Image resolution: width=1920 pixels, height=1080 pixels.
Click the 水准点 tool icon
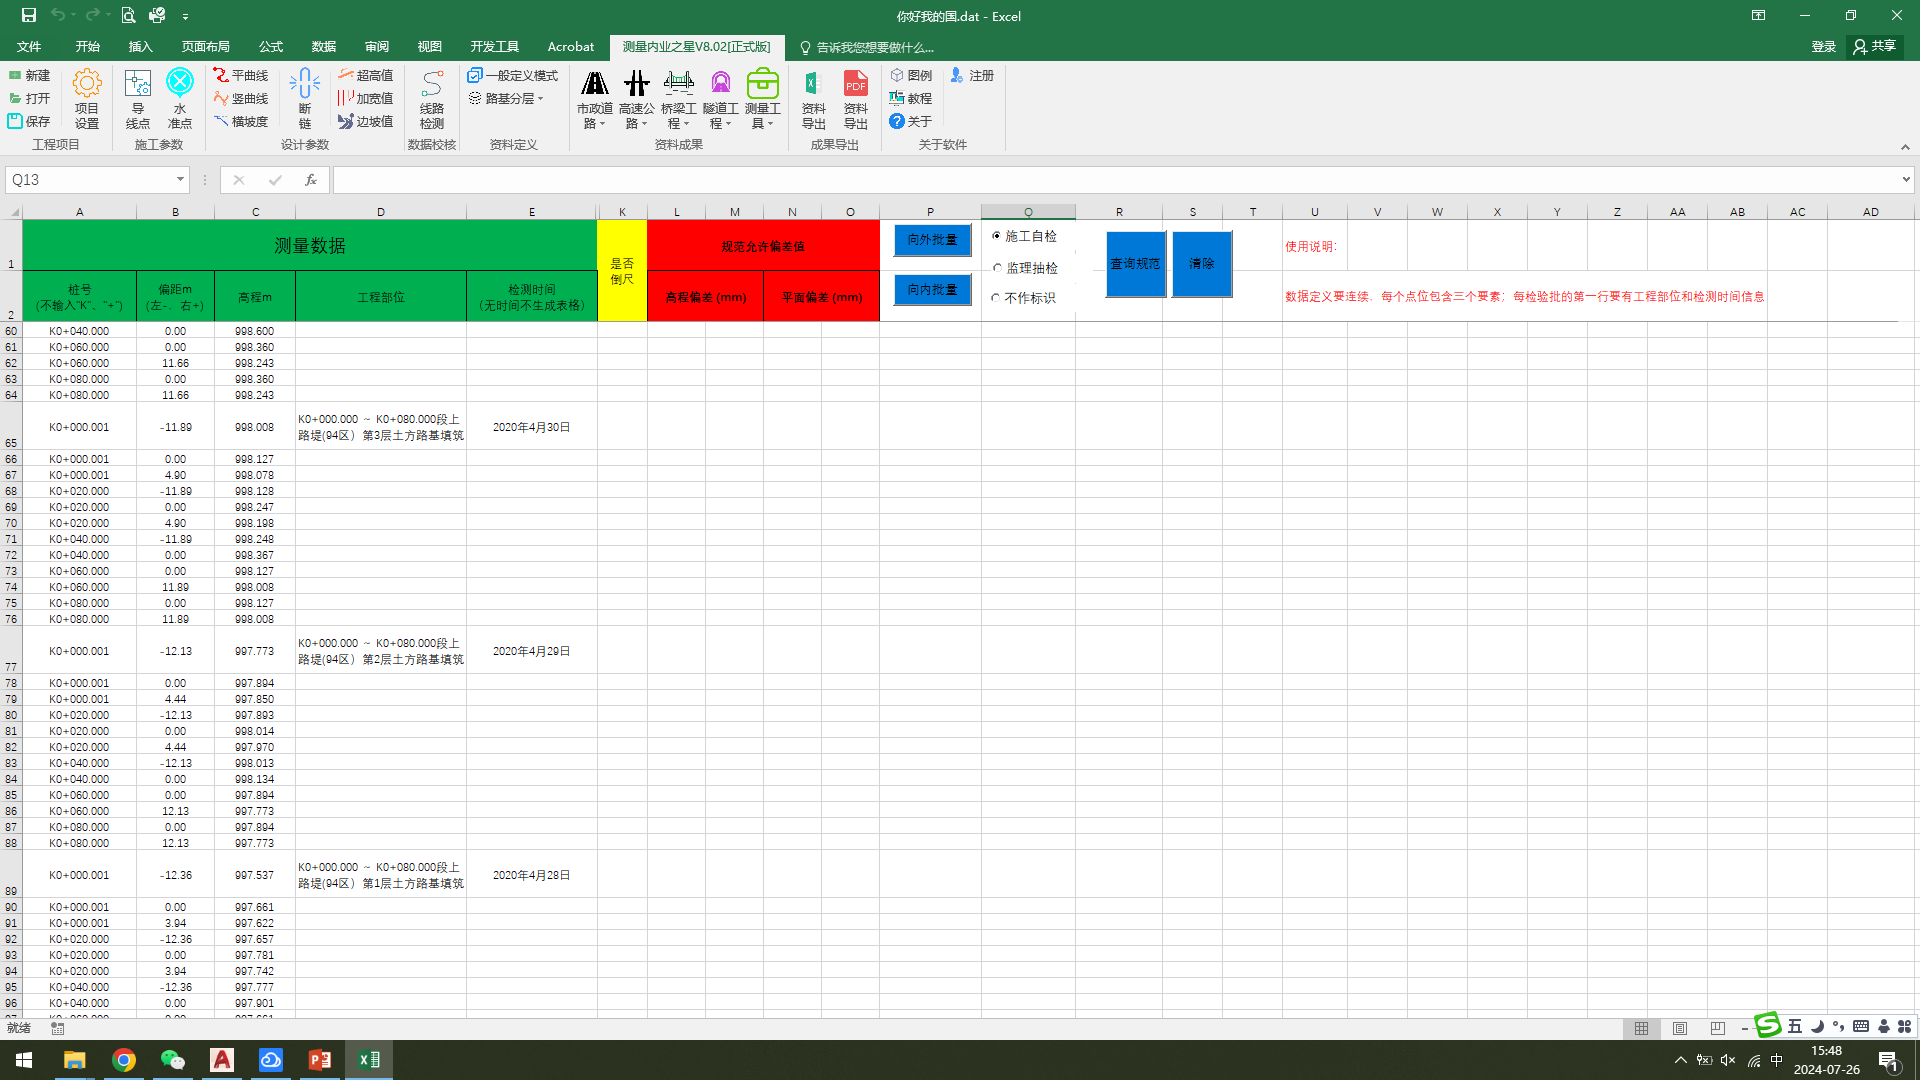point(179,97)
